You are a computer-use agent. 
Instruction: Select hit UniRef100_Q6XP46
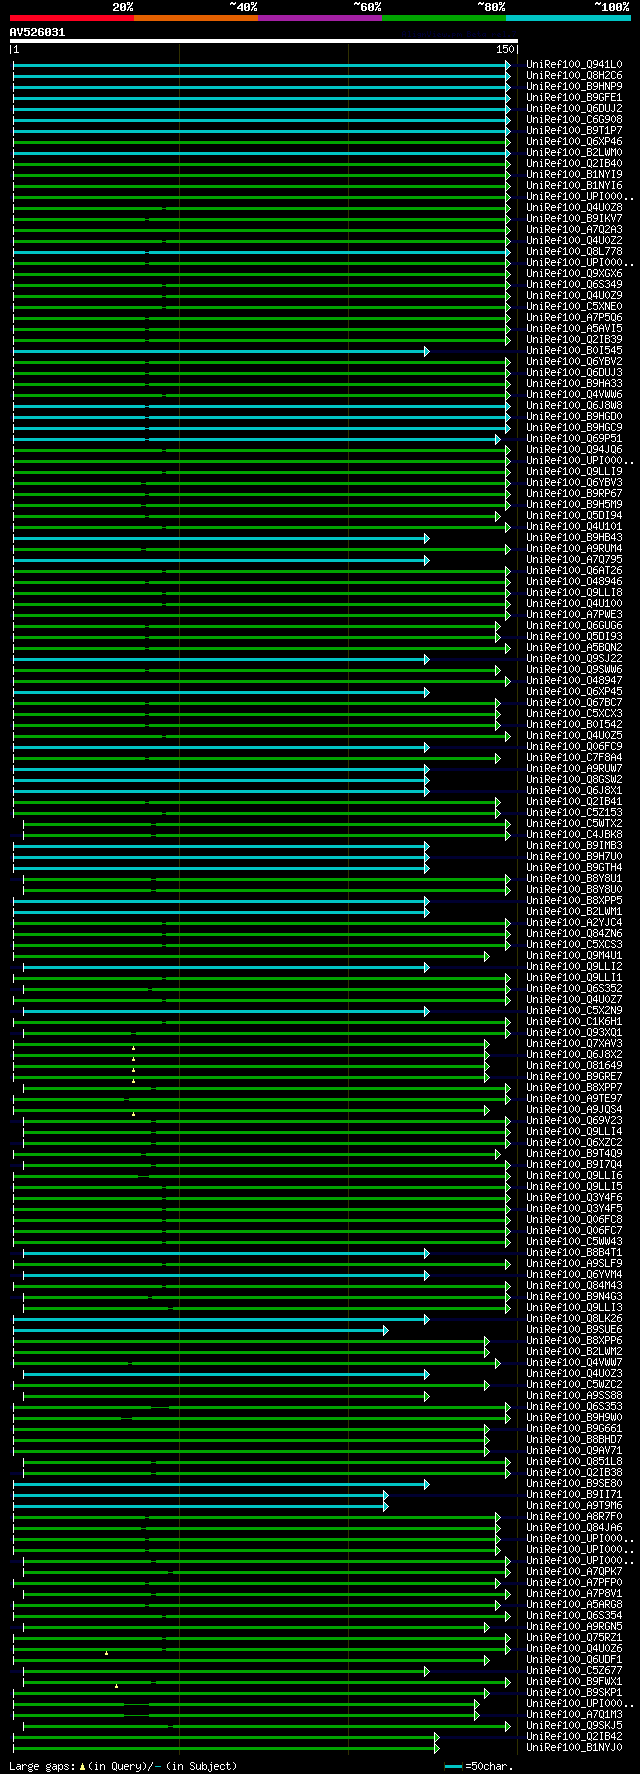click(x=574, y=142)
